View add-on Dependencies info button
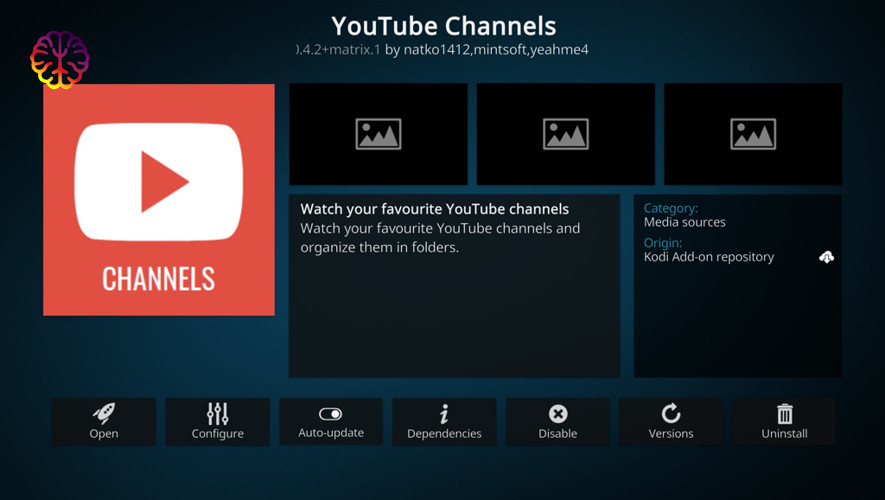The width and height of the screenshot is (885, 500). click(444, 422)
